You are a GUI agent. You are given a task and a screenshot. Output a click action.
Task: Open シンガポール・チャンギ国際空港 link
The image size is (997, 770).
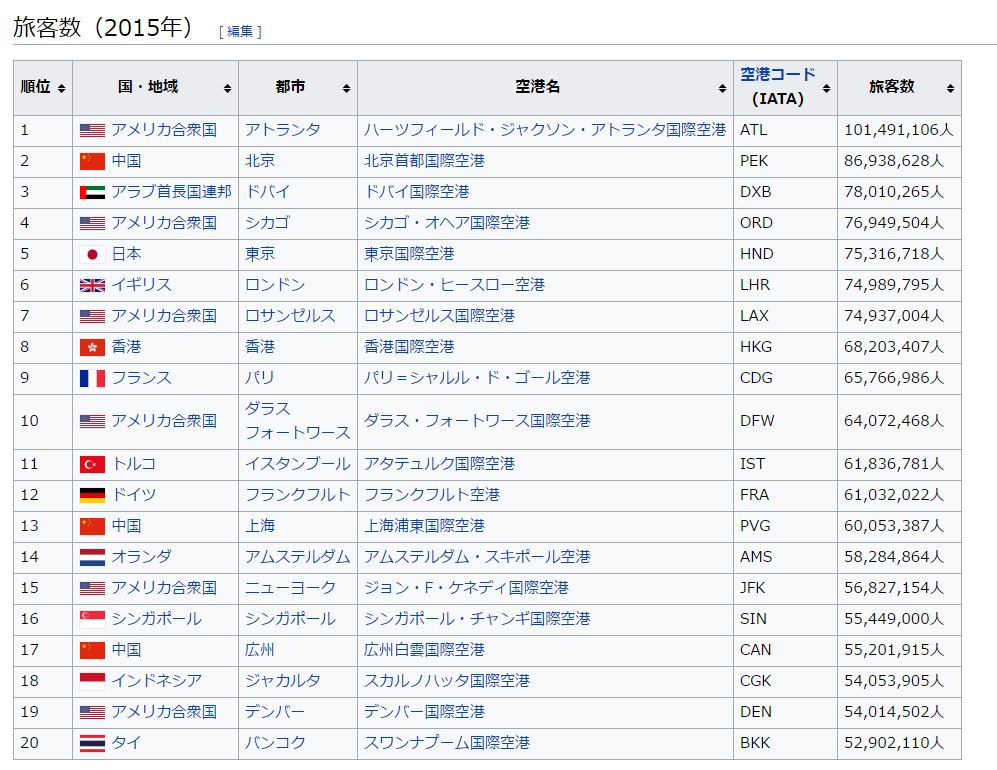pos(477,619)
